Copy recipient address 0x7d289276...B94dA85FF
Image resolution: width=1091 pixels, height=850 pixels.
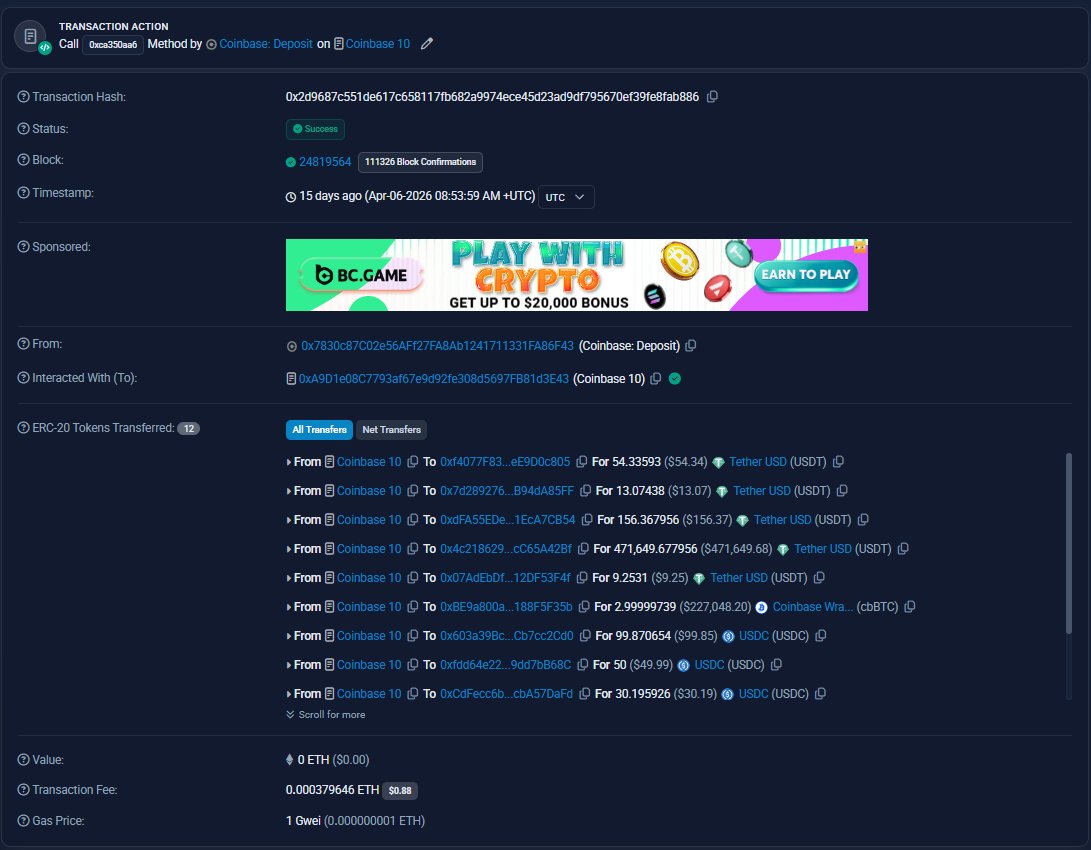(585, 491)
